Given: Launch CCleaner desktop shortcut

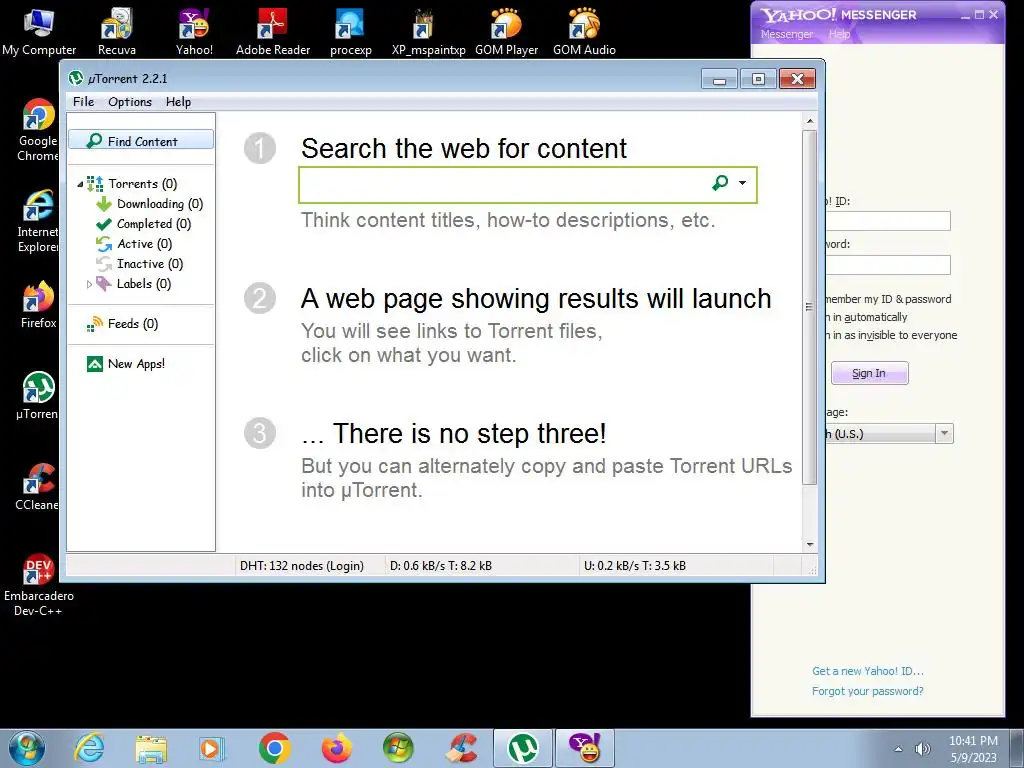Looking at the screenshot, I should click(38, 487).
